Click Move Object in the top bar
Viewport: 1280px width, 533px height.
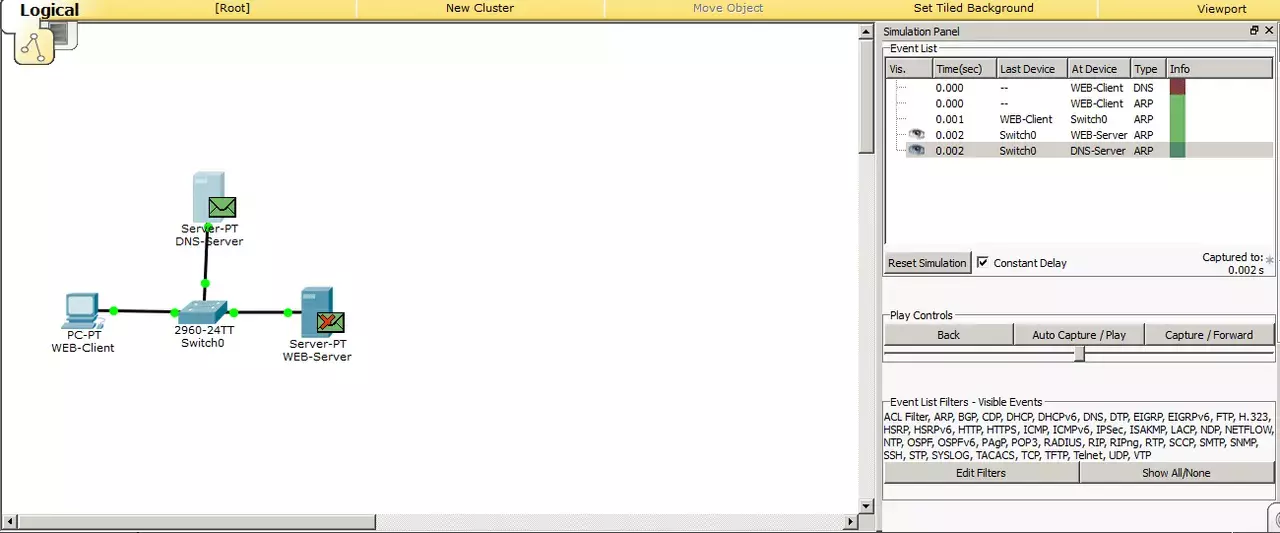coord(728,8)
